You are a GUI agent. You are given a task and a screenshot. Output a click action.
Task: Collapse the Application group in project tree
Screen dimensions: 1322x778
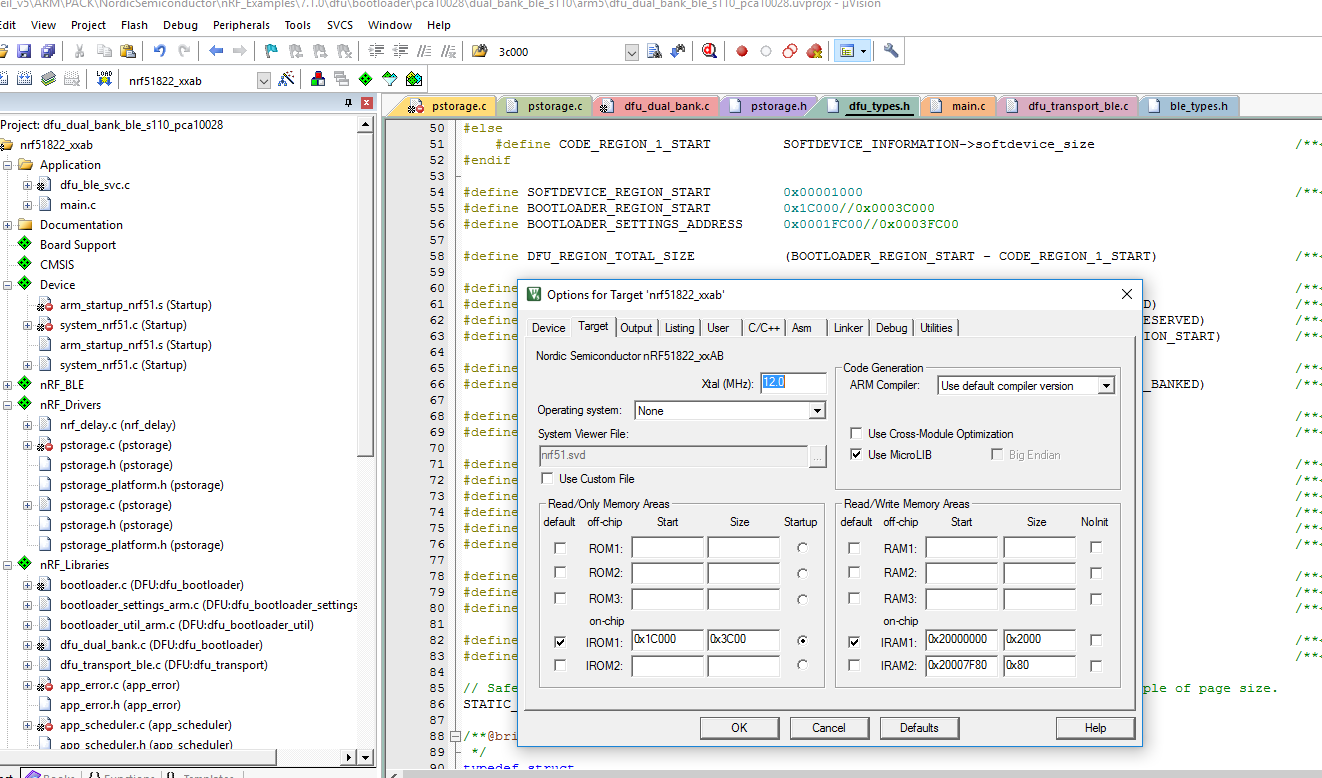8,165
